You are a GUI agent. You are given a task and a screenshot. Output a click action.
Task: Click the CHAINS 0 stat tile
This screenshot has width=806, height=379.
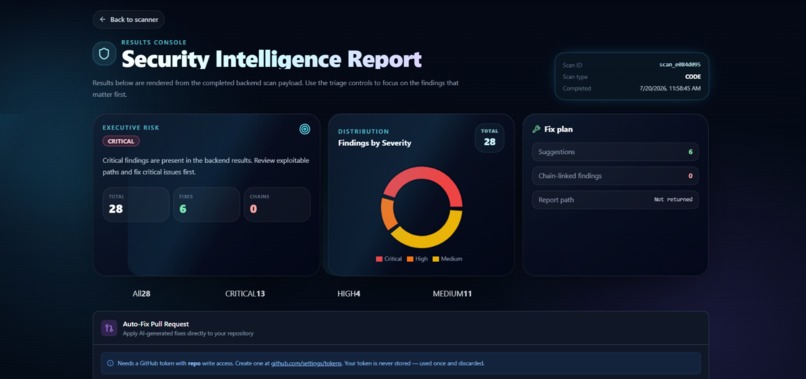pos(277,204)
